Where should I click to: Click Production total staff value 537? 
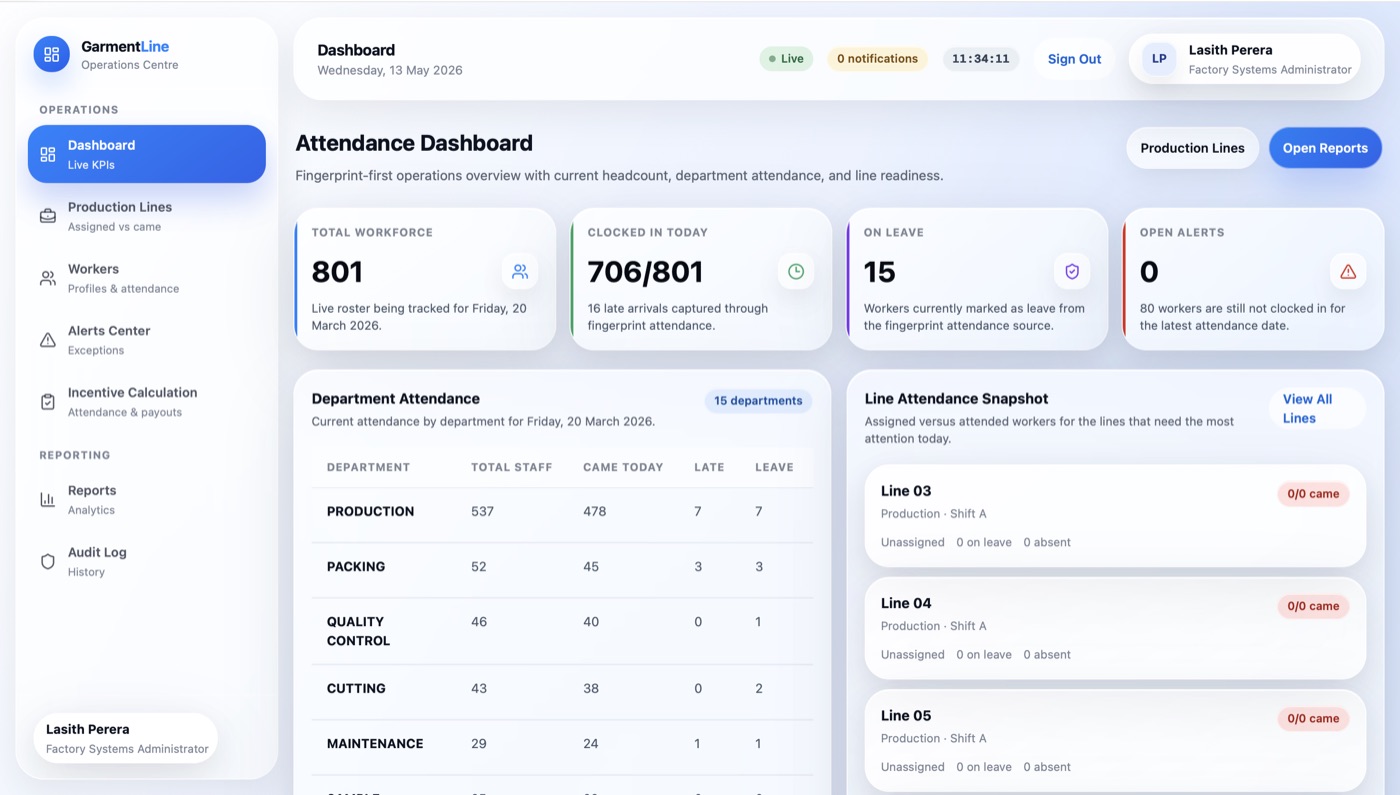[482, 511]
